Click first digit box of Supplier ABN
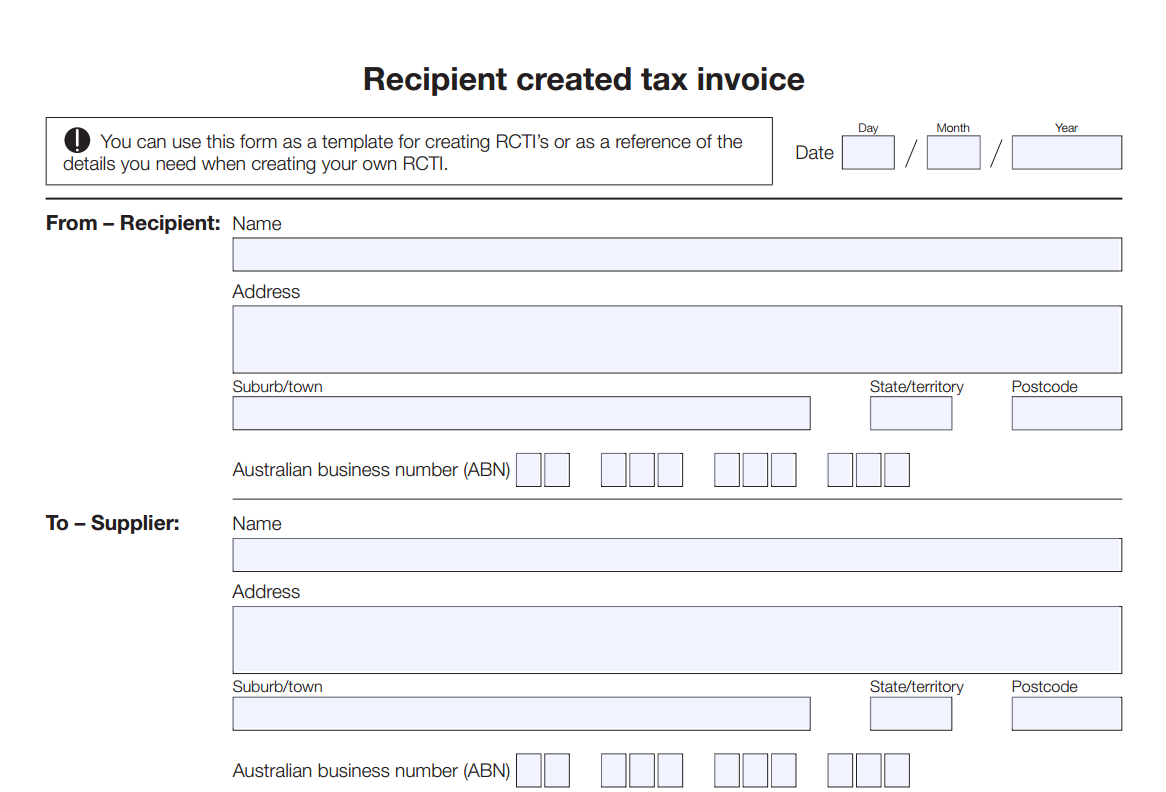The height and width of the screenshot is (792, 1166). [529, 770]
